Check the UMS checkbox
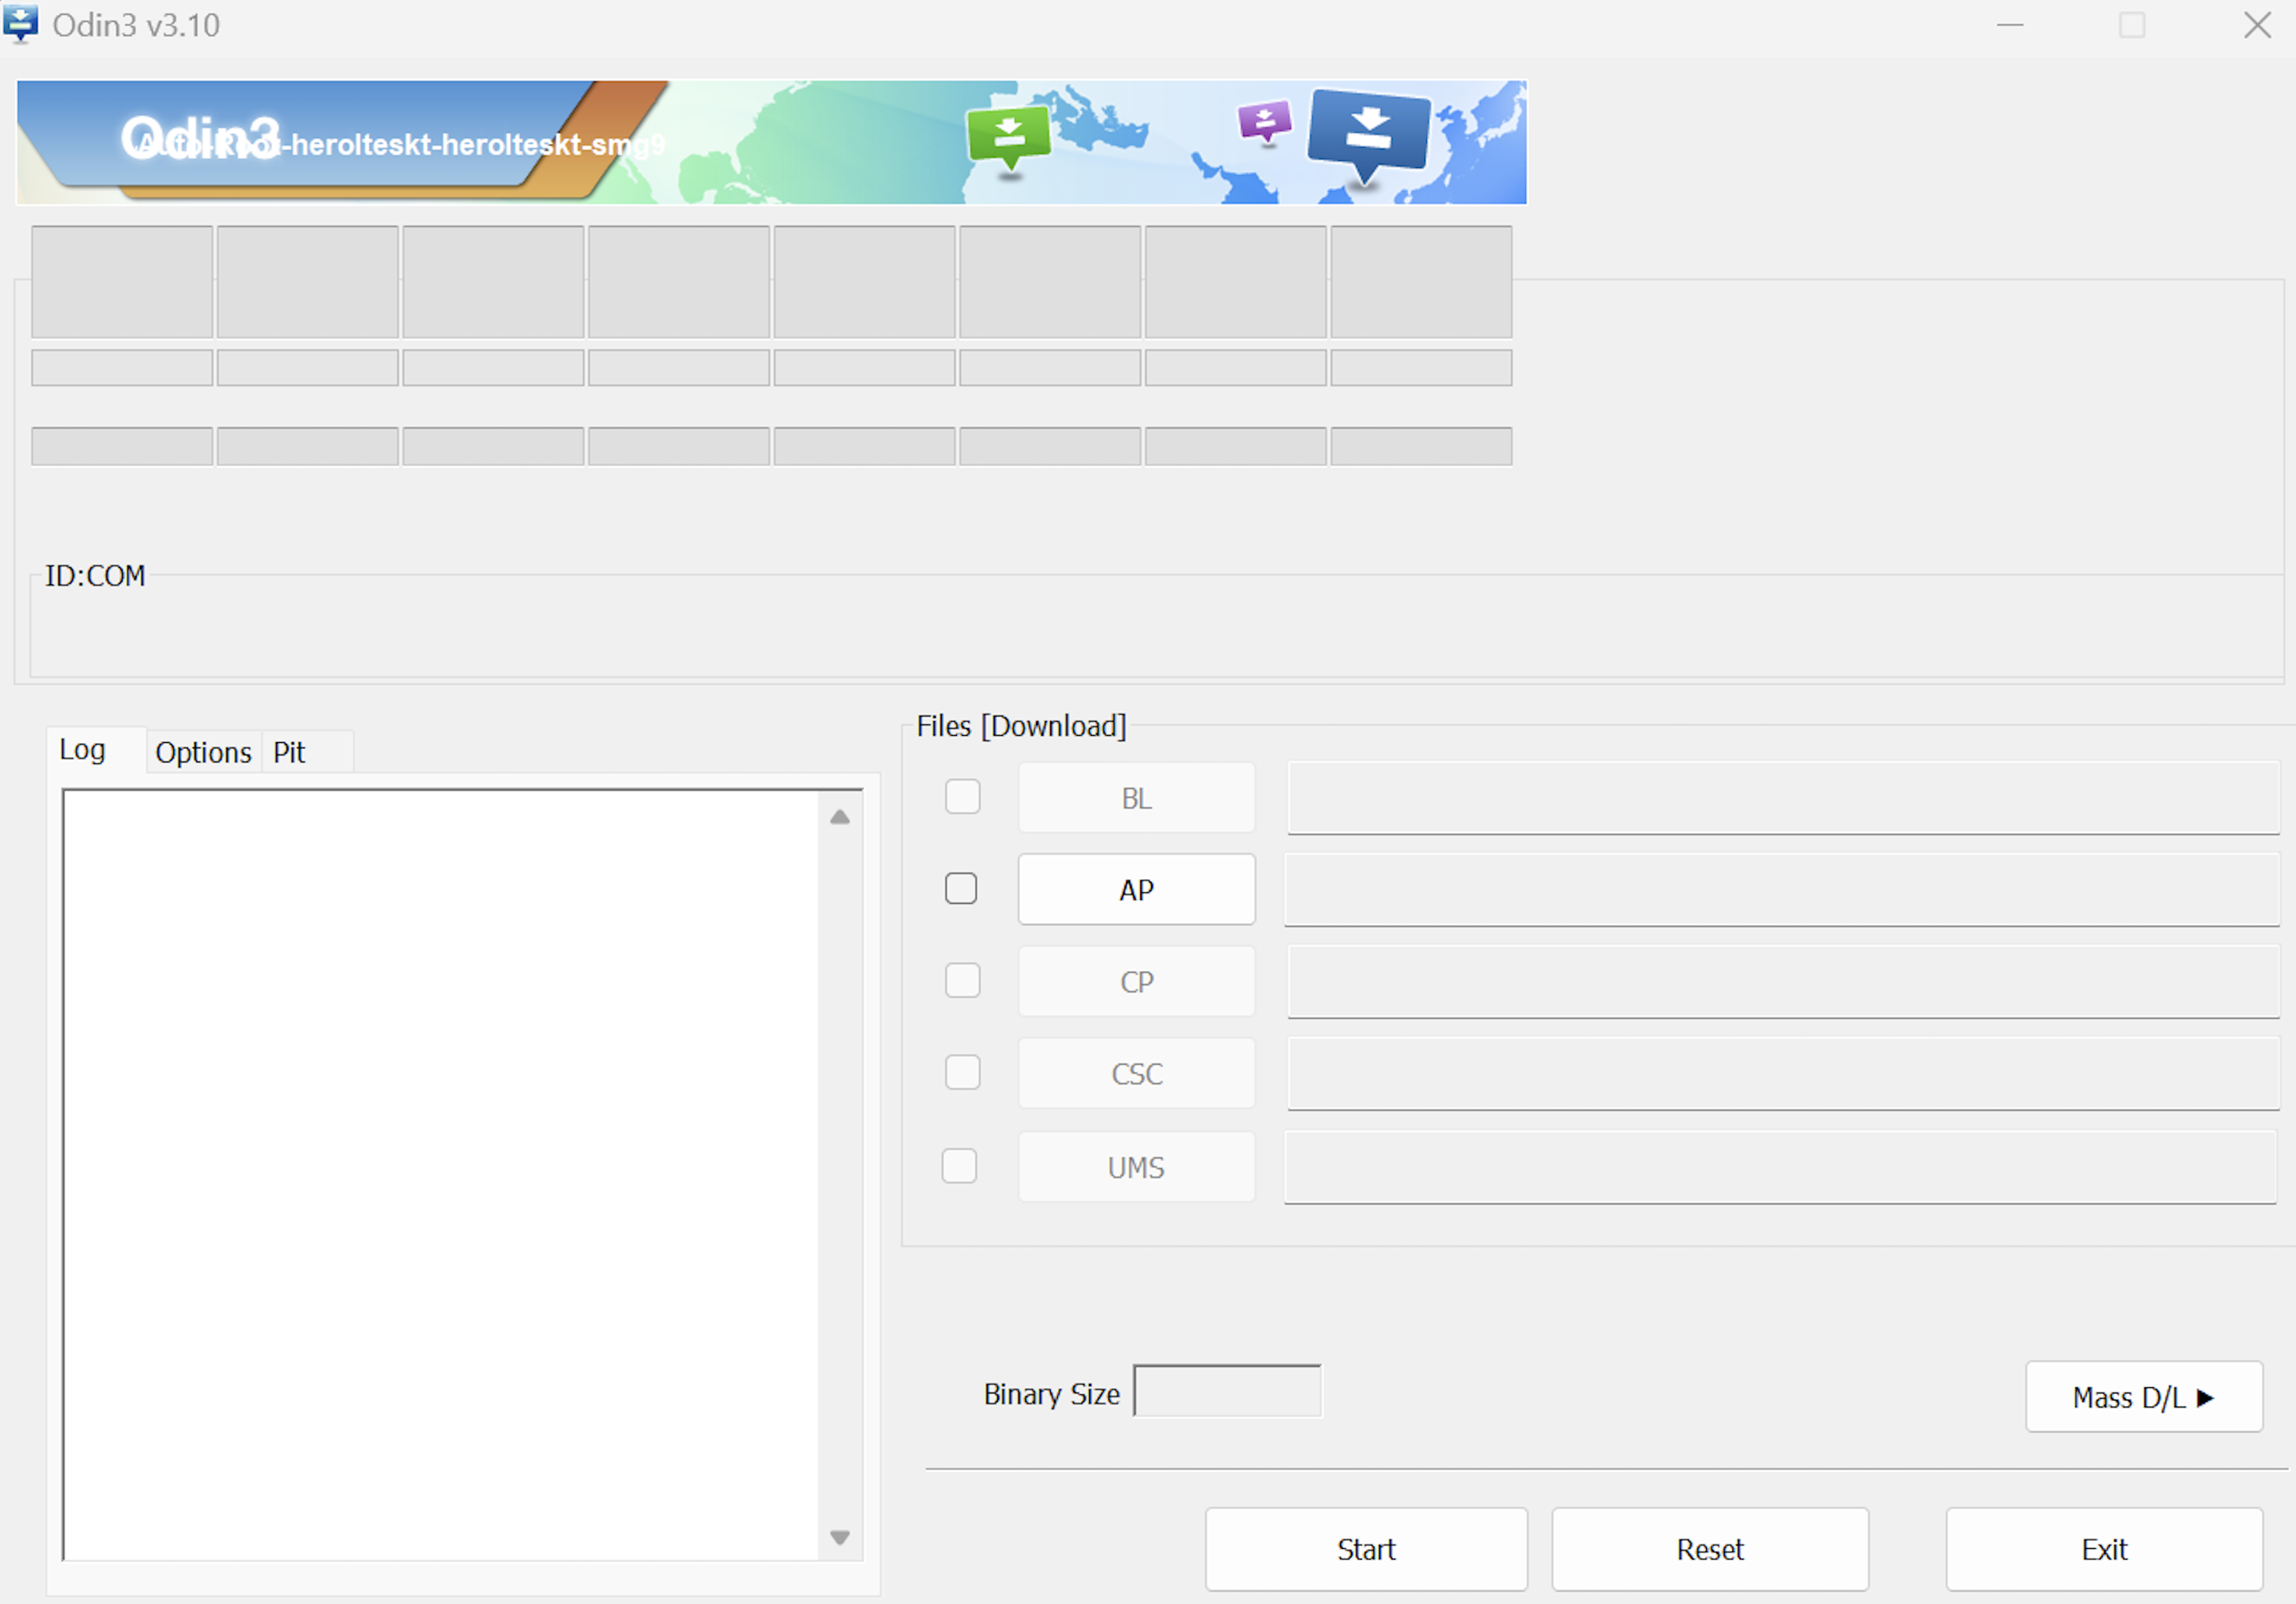This screenshot has height=1604, width=2296. (959, 1166)
